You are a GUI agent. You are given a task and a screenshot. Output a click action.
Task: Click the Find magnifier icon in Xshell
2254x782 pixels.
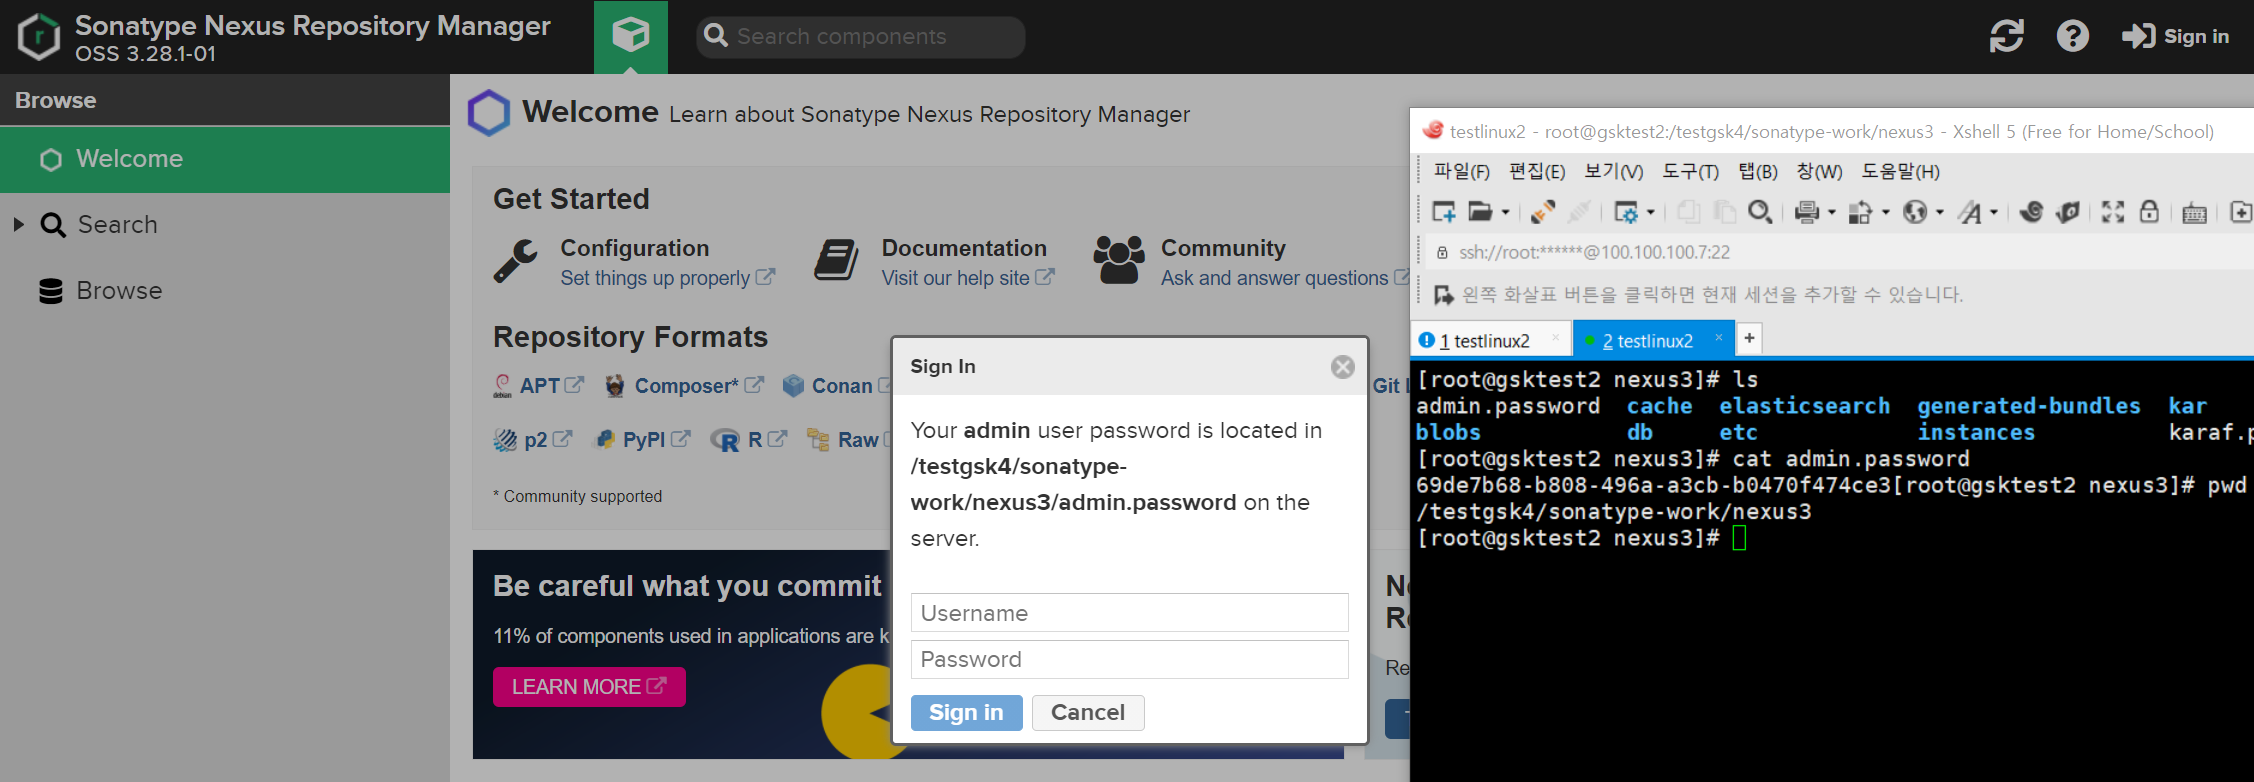point(1760,212)
